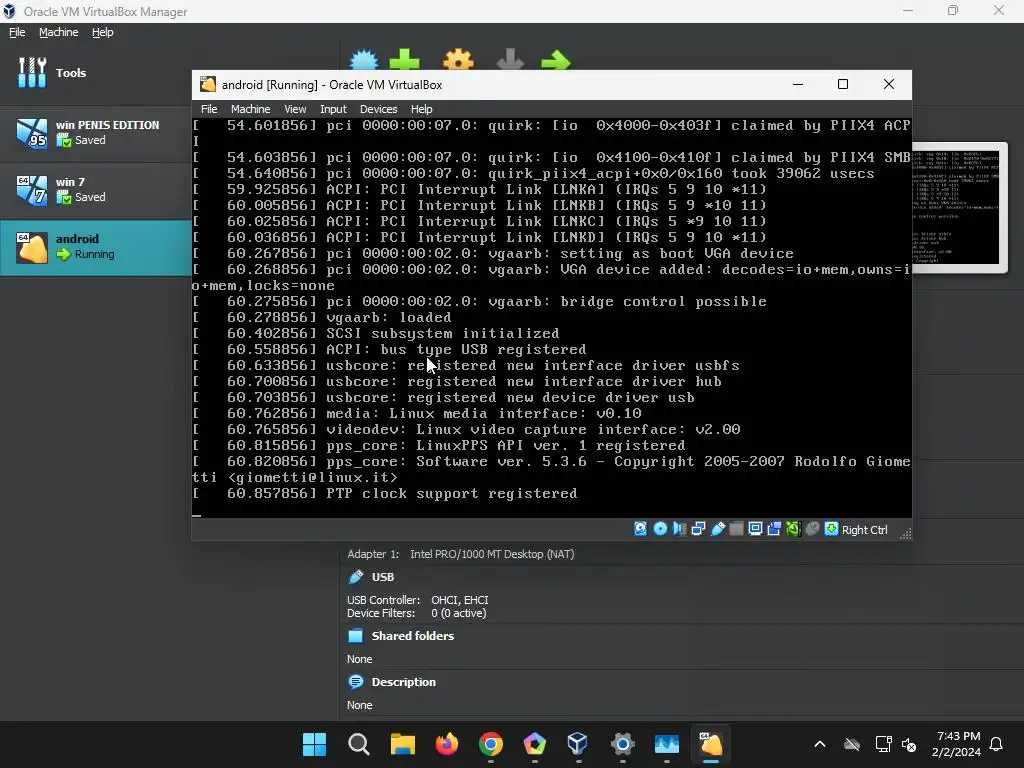This screenshot has width=1024, height=768.
Task: Open Devices menu in android VM window
Action: click(378, 109)
